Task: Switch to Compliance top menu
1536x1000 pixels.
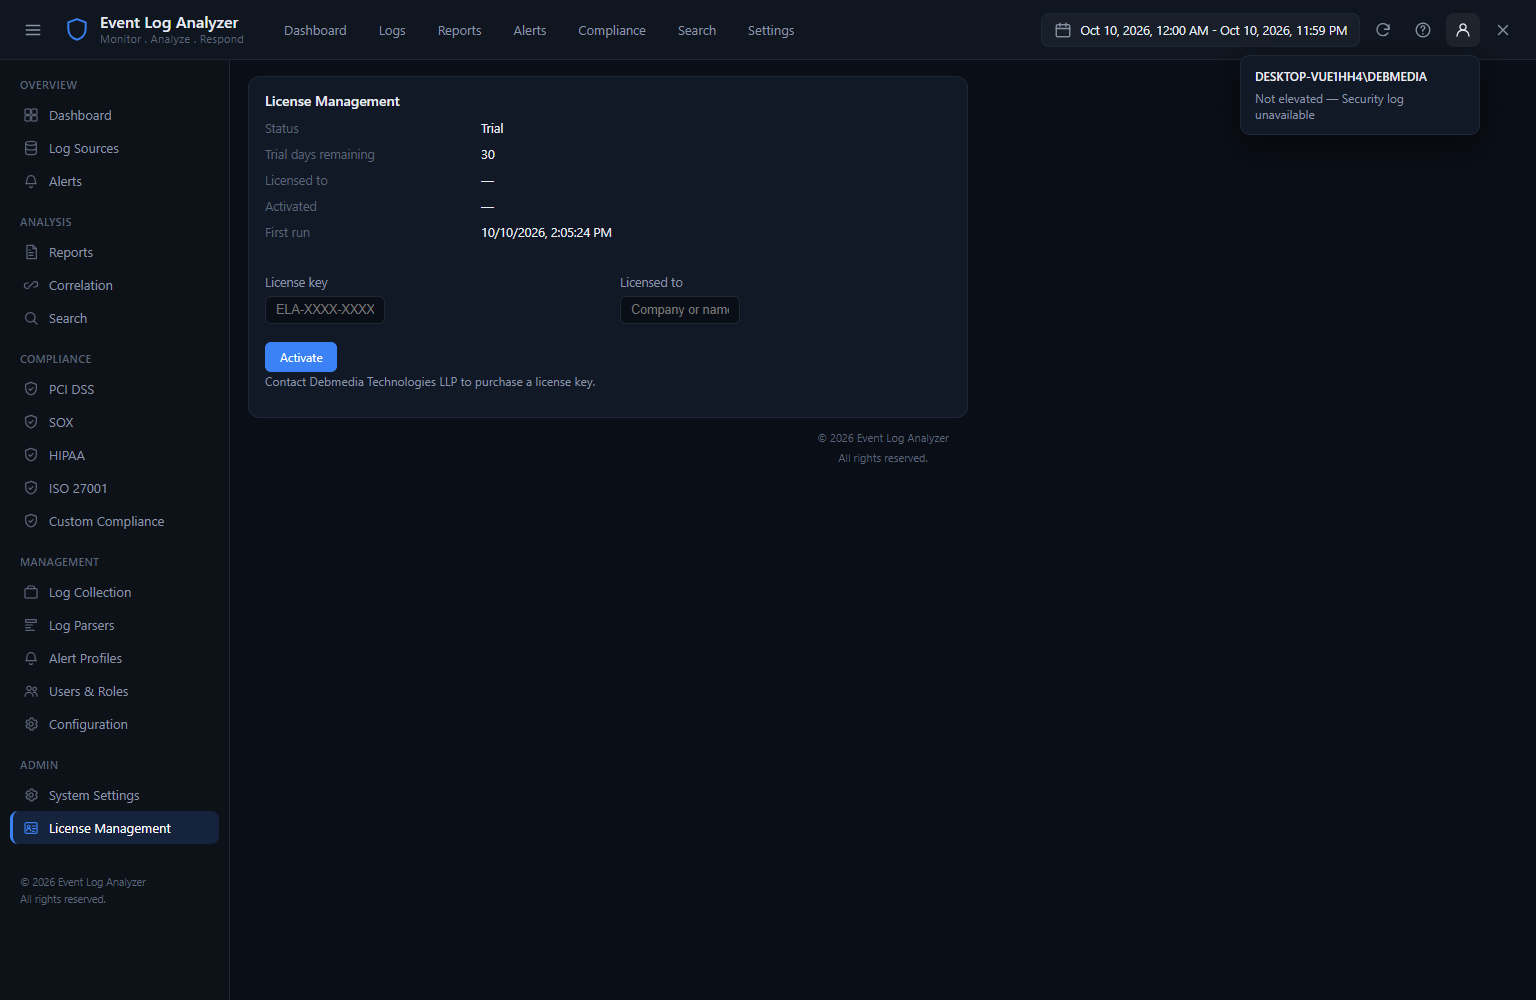Action: 612,30
